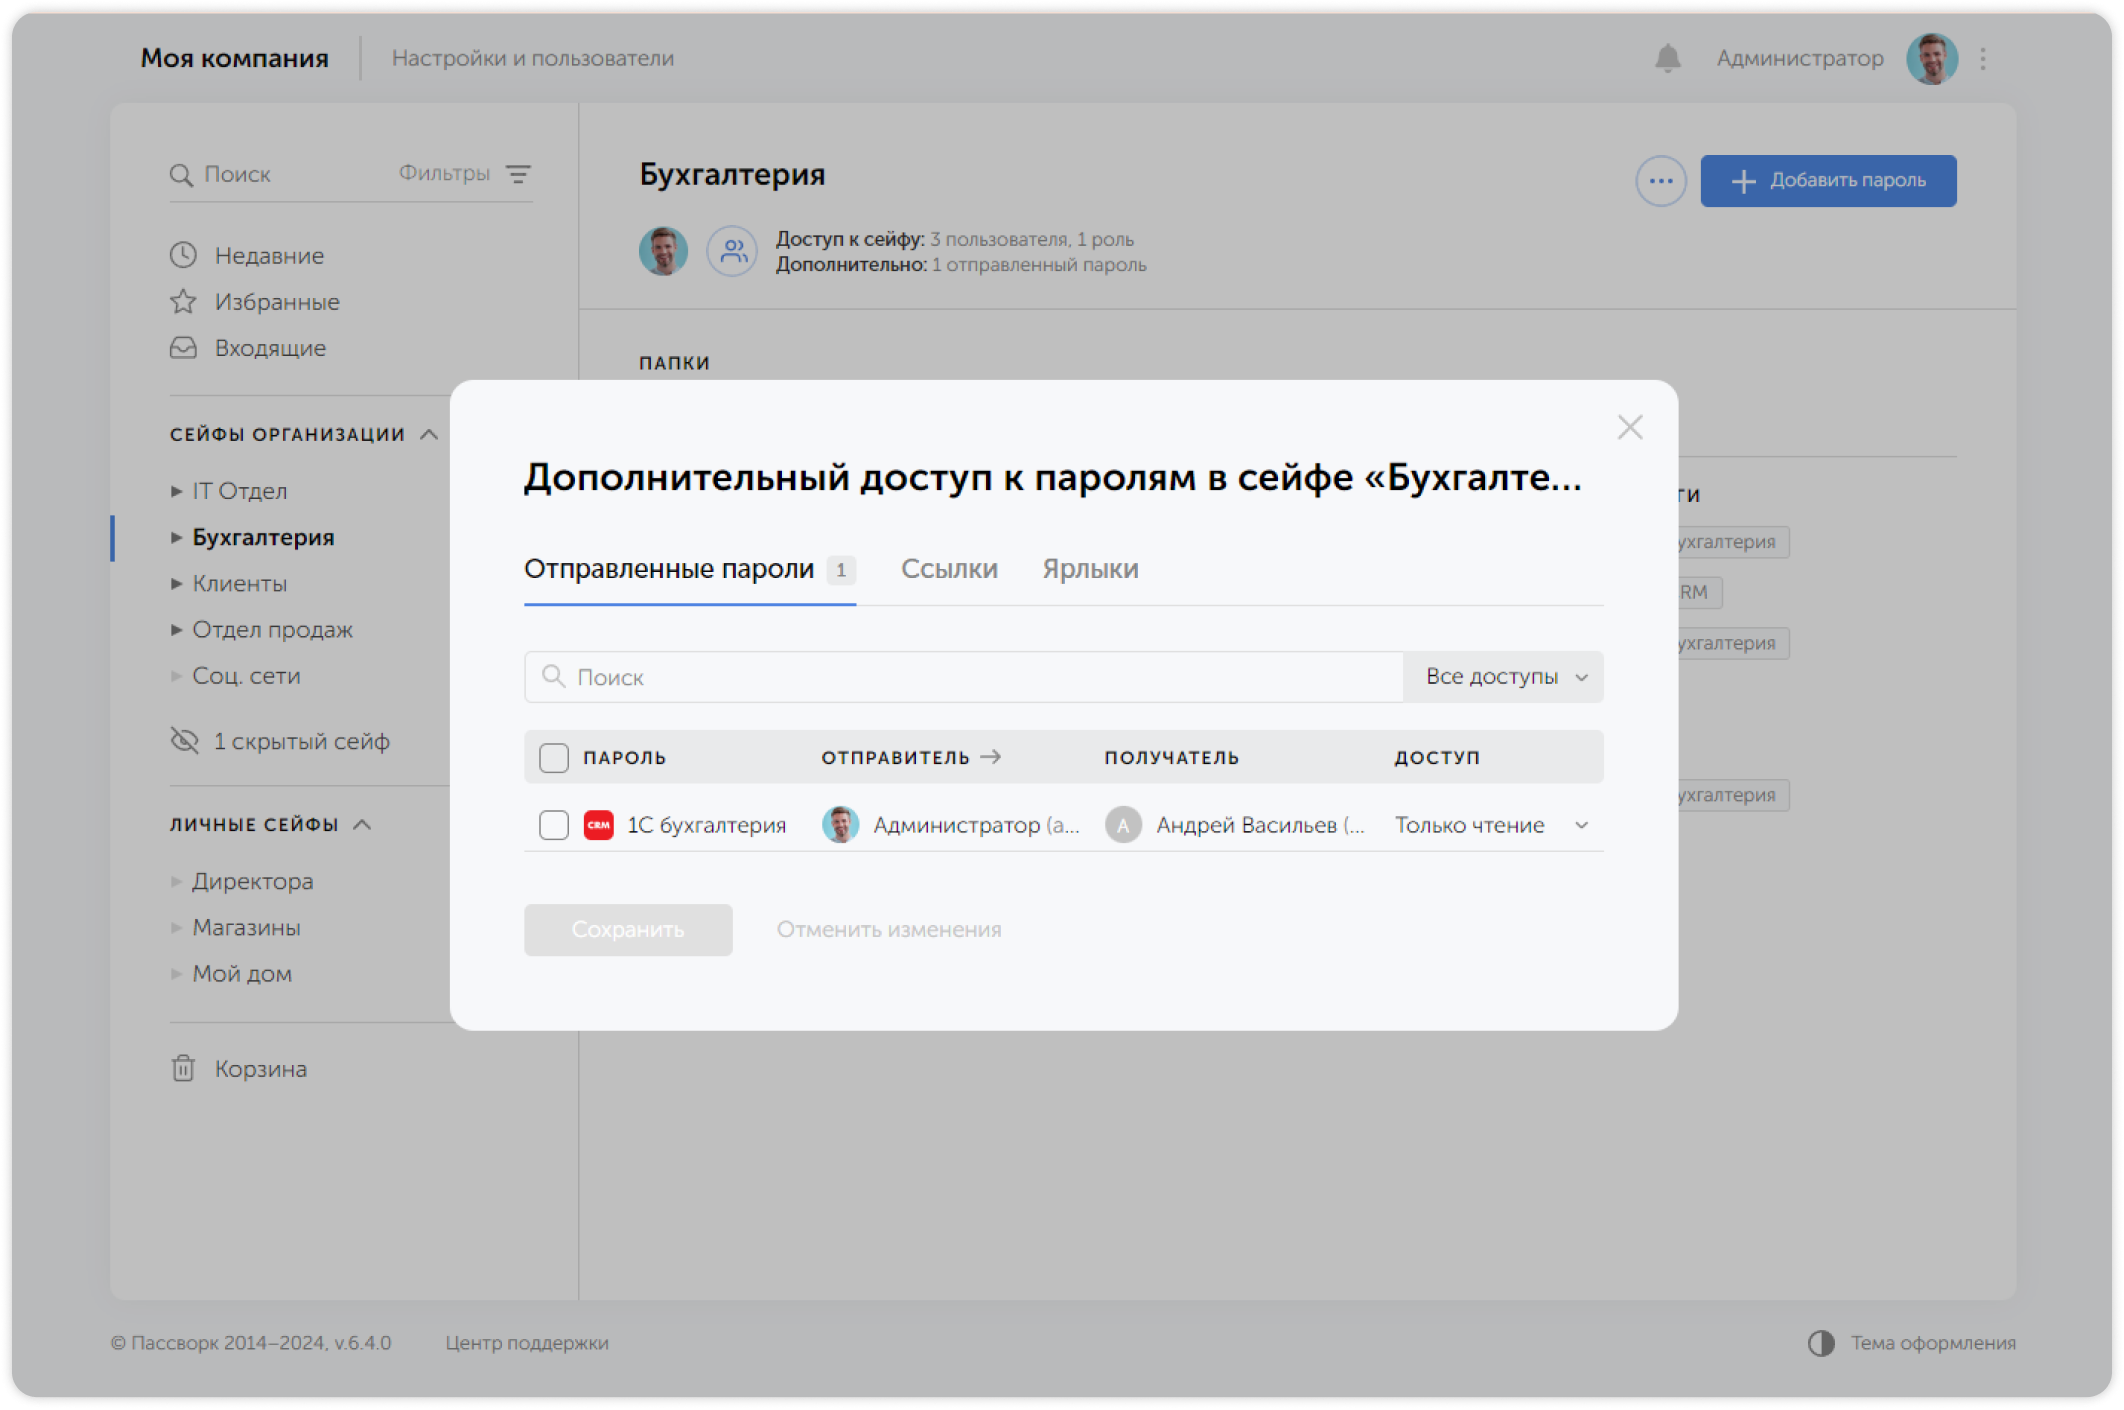
Task: Click the Добавить пароль button
Action: (x=1828, y=181)
